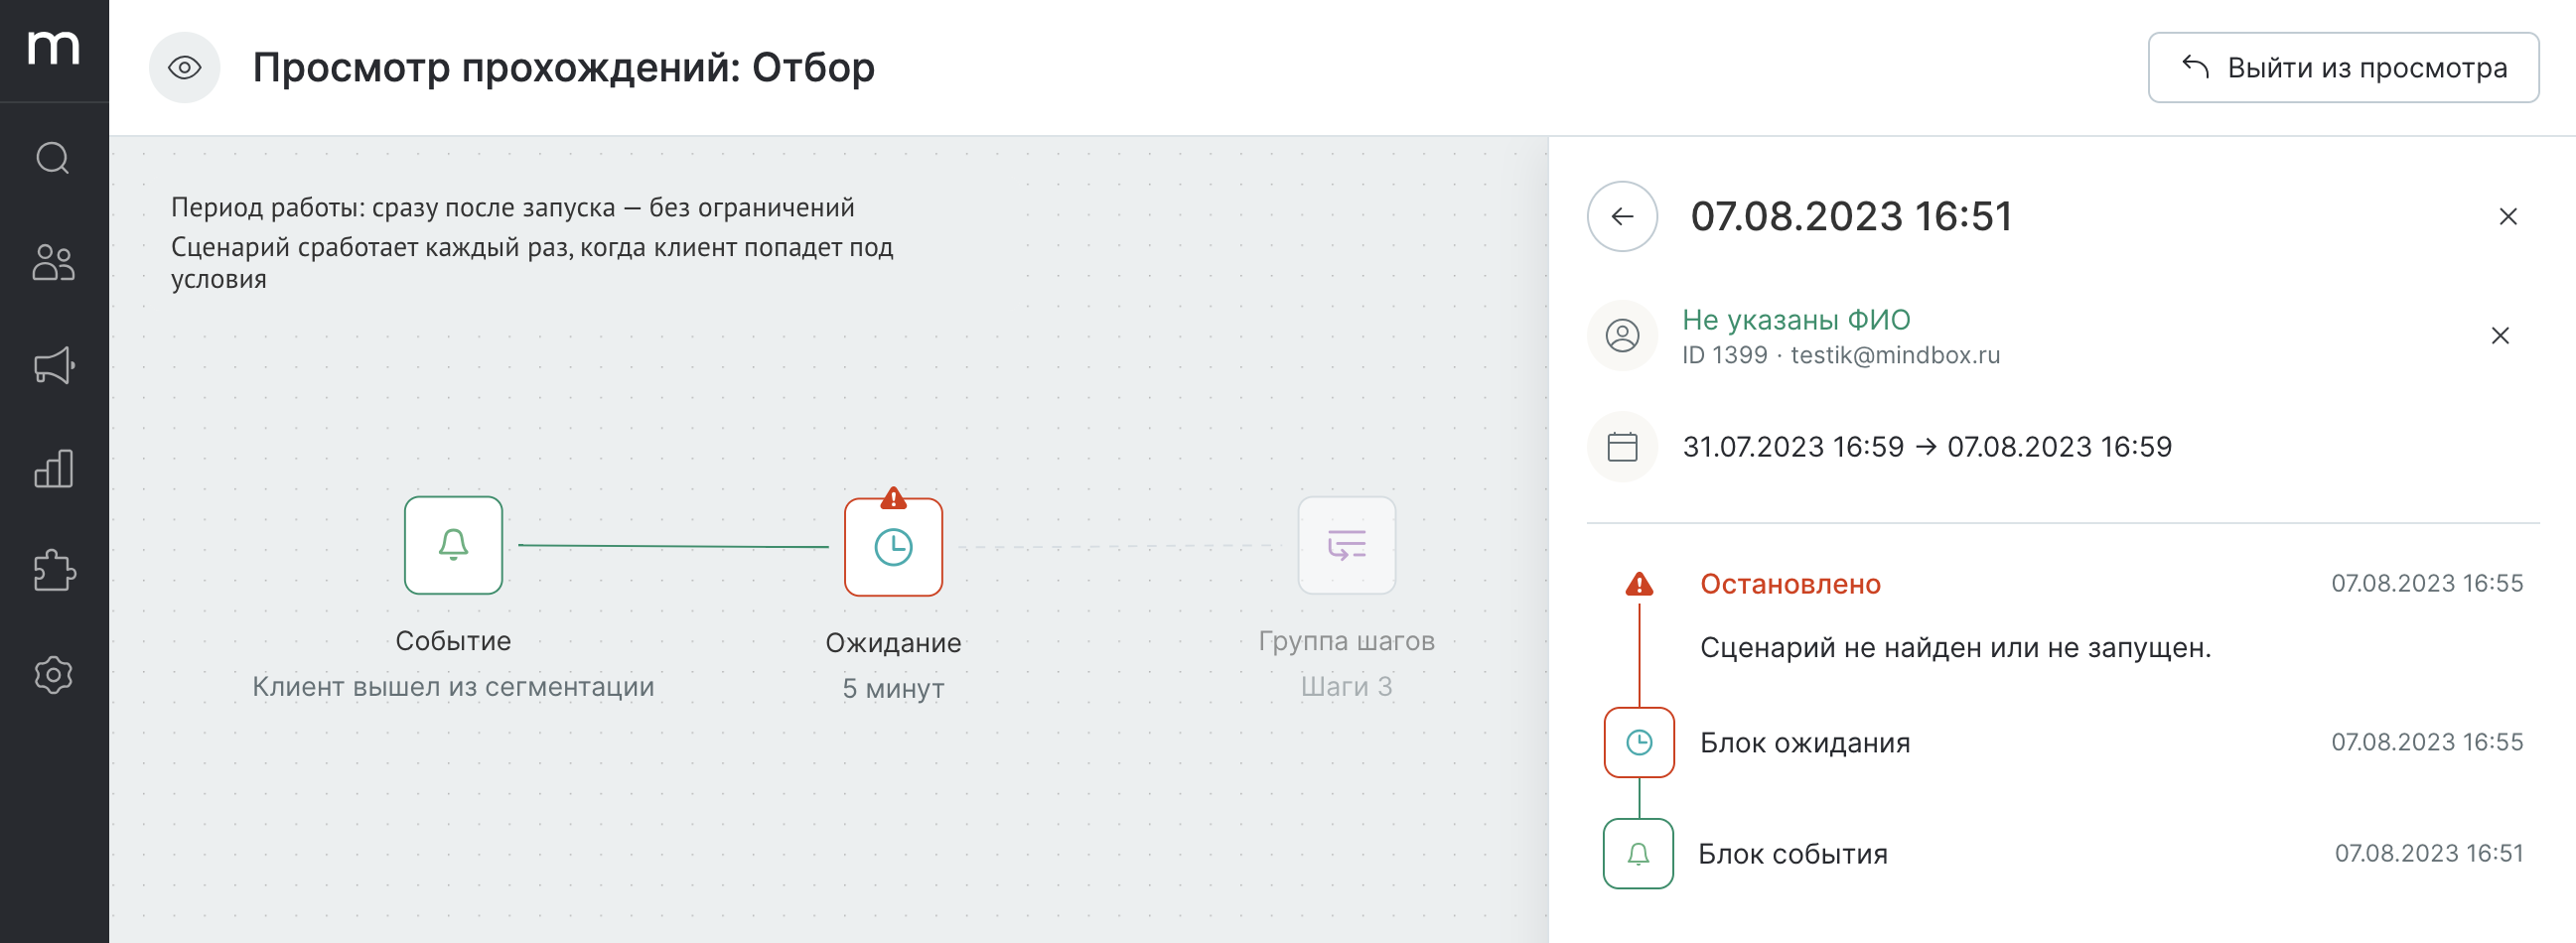The width and height of the screenshot is (2576, 943).
Task: Select the Событие bell block on canvas
Action: coord(453,545)
